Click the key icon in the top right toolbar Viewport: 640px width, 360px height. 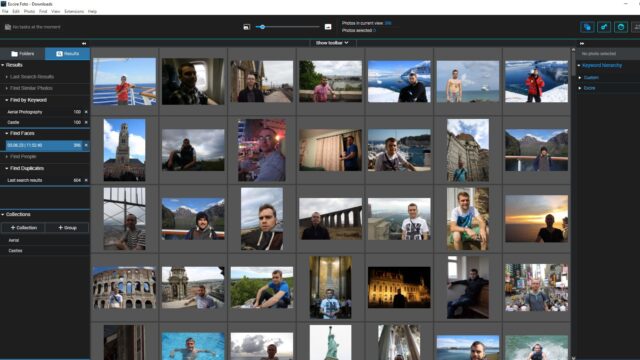[604, 27]
